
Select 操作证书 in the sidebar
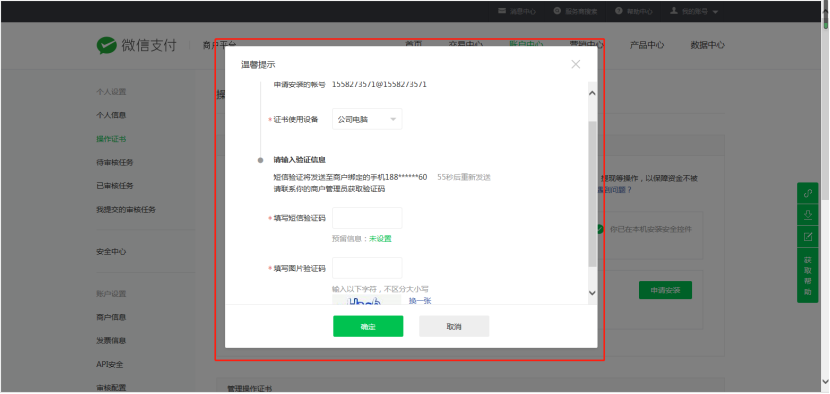[111, 139]
